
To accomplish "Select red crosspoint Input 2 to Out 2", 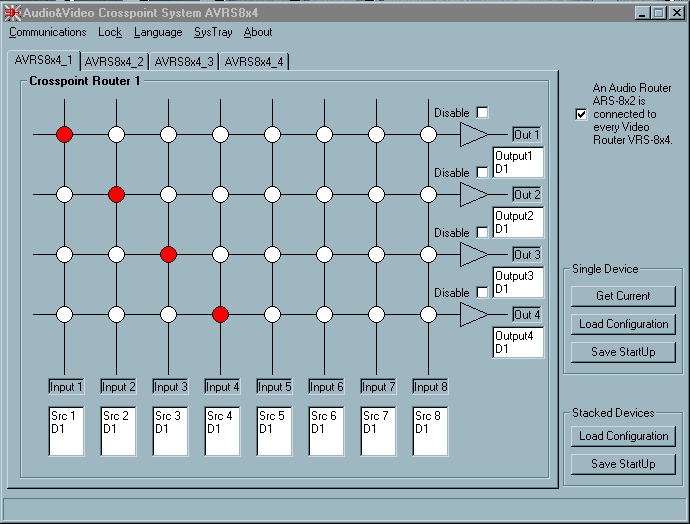I will click(x=116, y=194).
